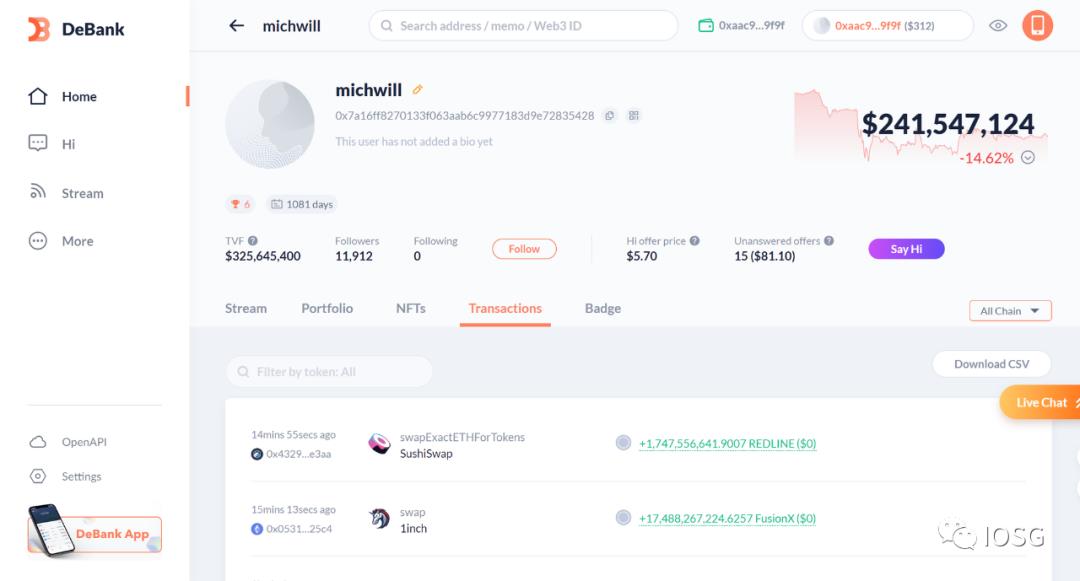Open the mobile app icon top right
The width and height of the screenshot is (1080, 581).
coord(1037,26)
